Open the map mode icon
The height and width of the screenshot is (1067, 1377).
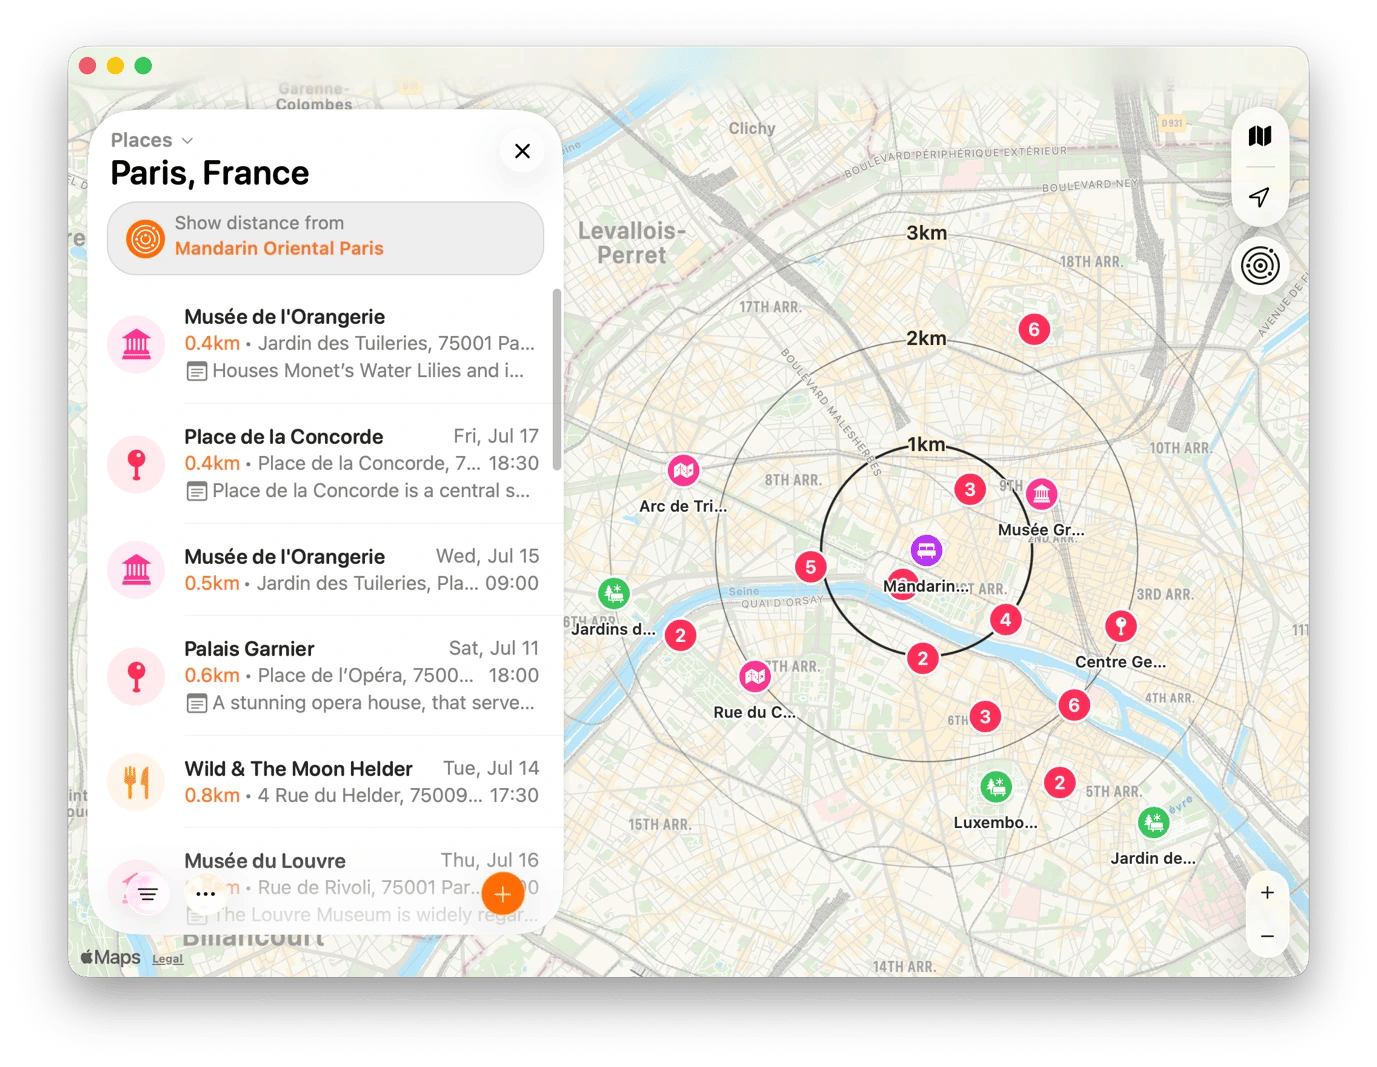[x=1260, y=136]
